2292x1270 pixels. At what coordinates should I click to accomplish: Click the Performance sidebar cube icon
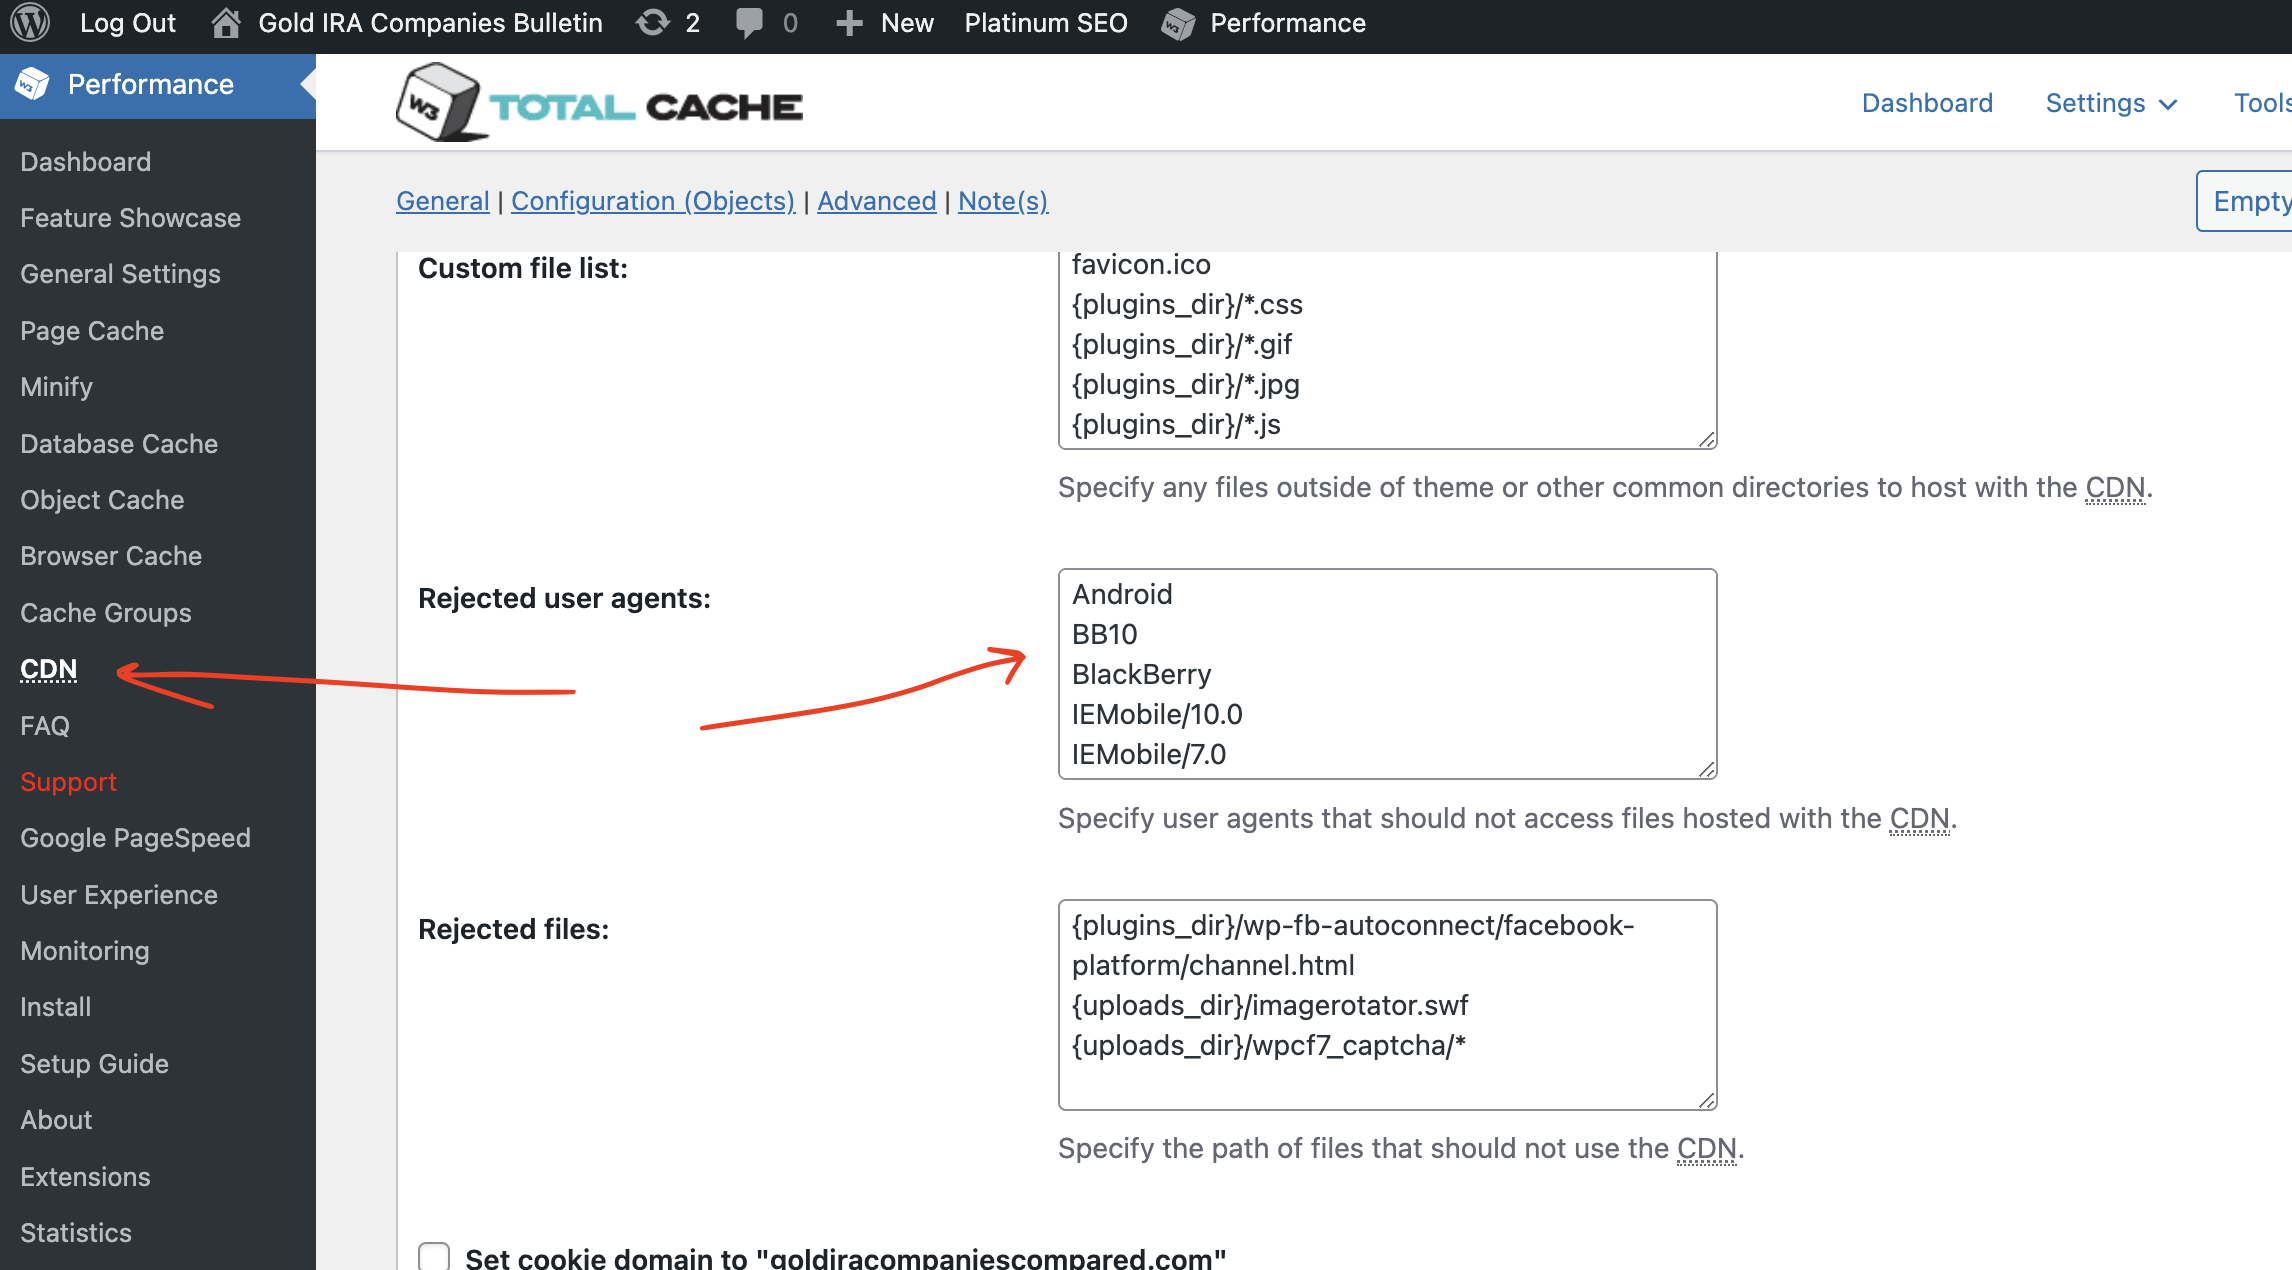[x=32, y=84]
